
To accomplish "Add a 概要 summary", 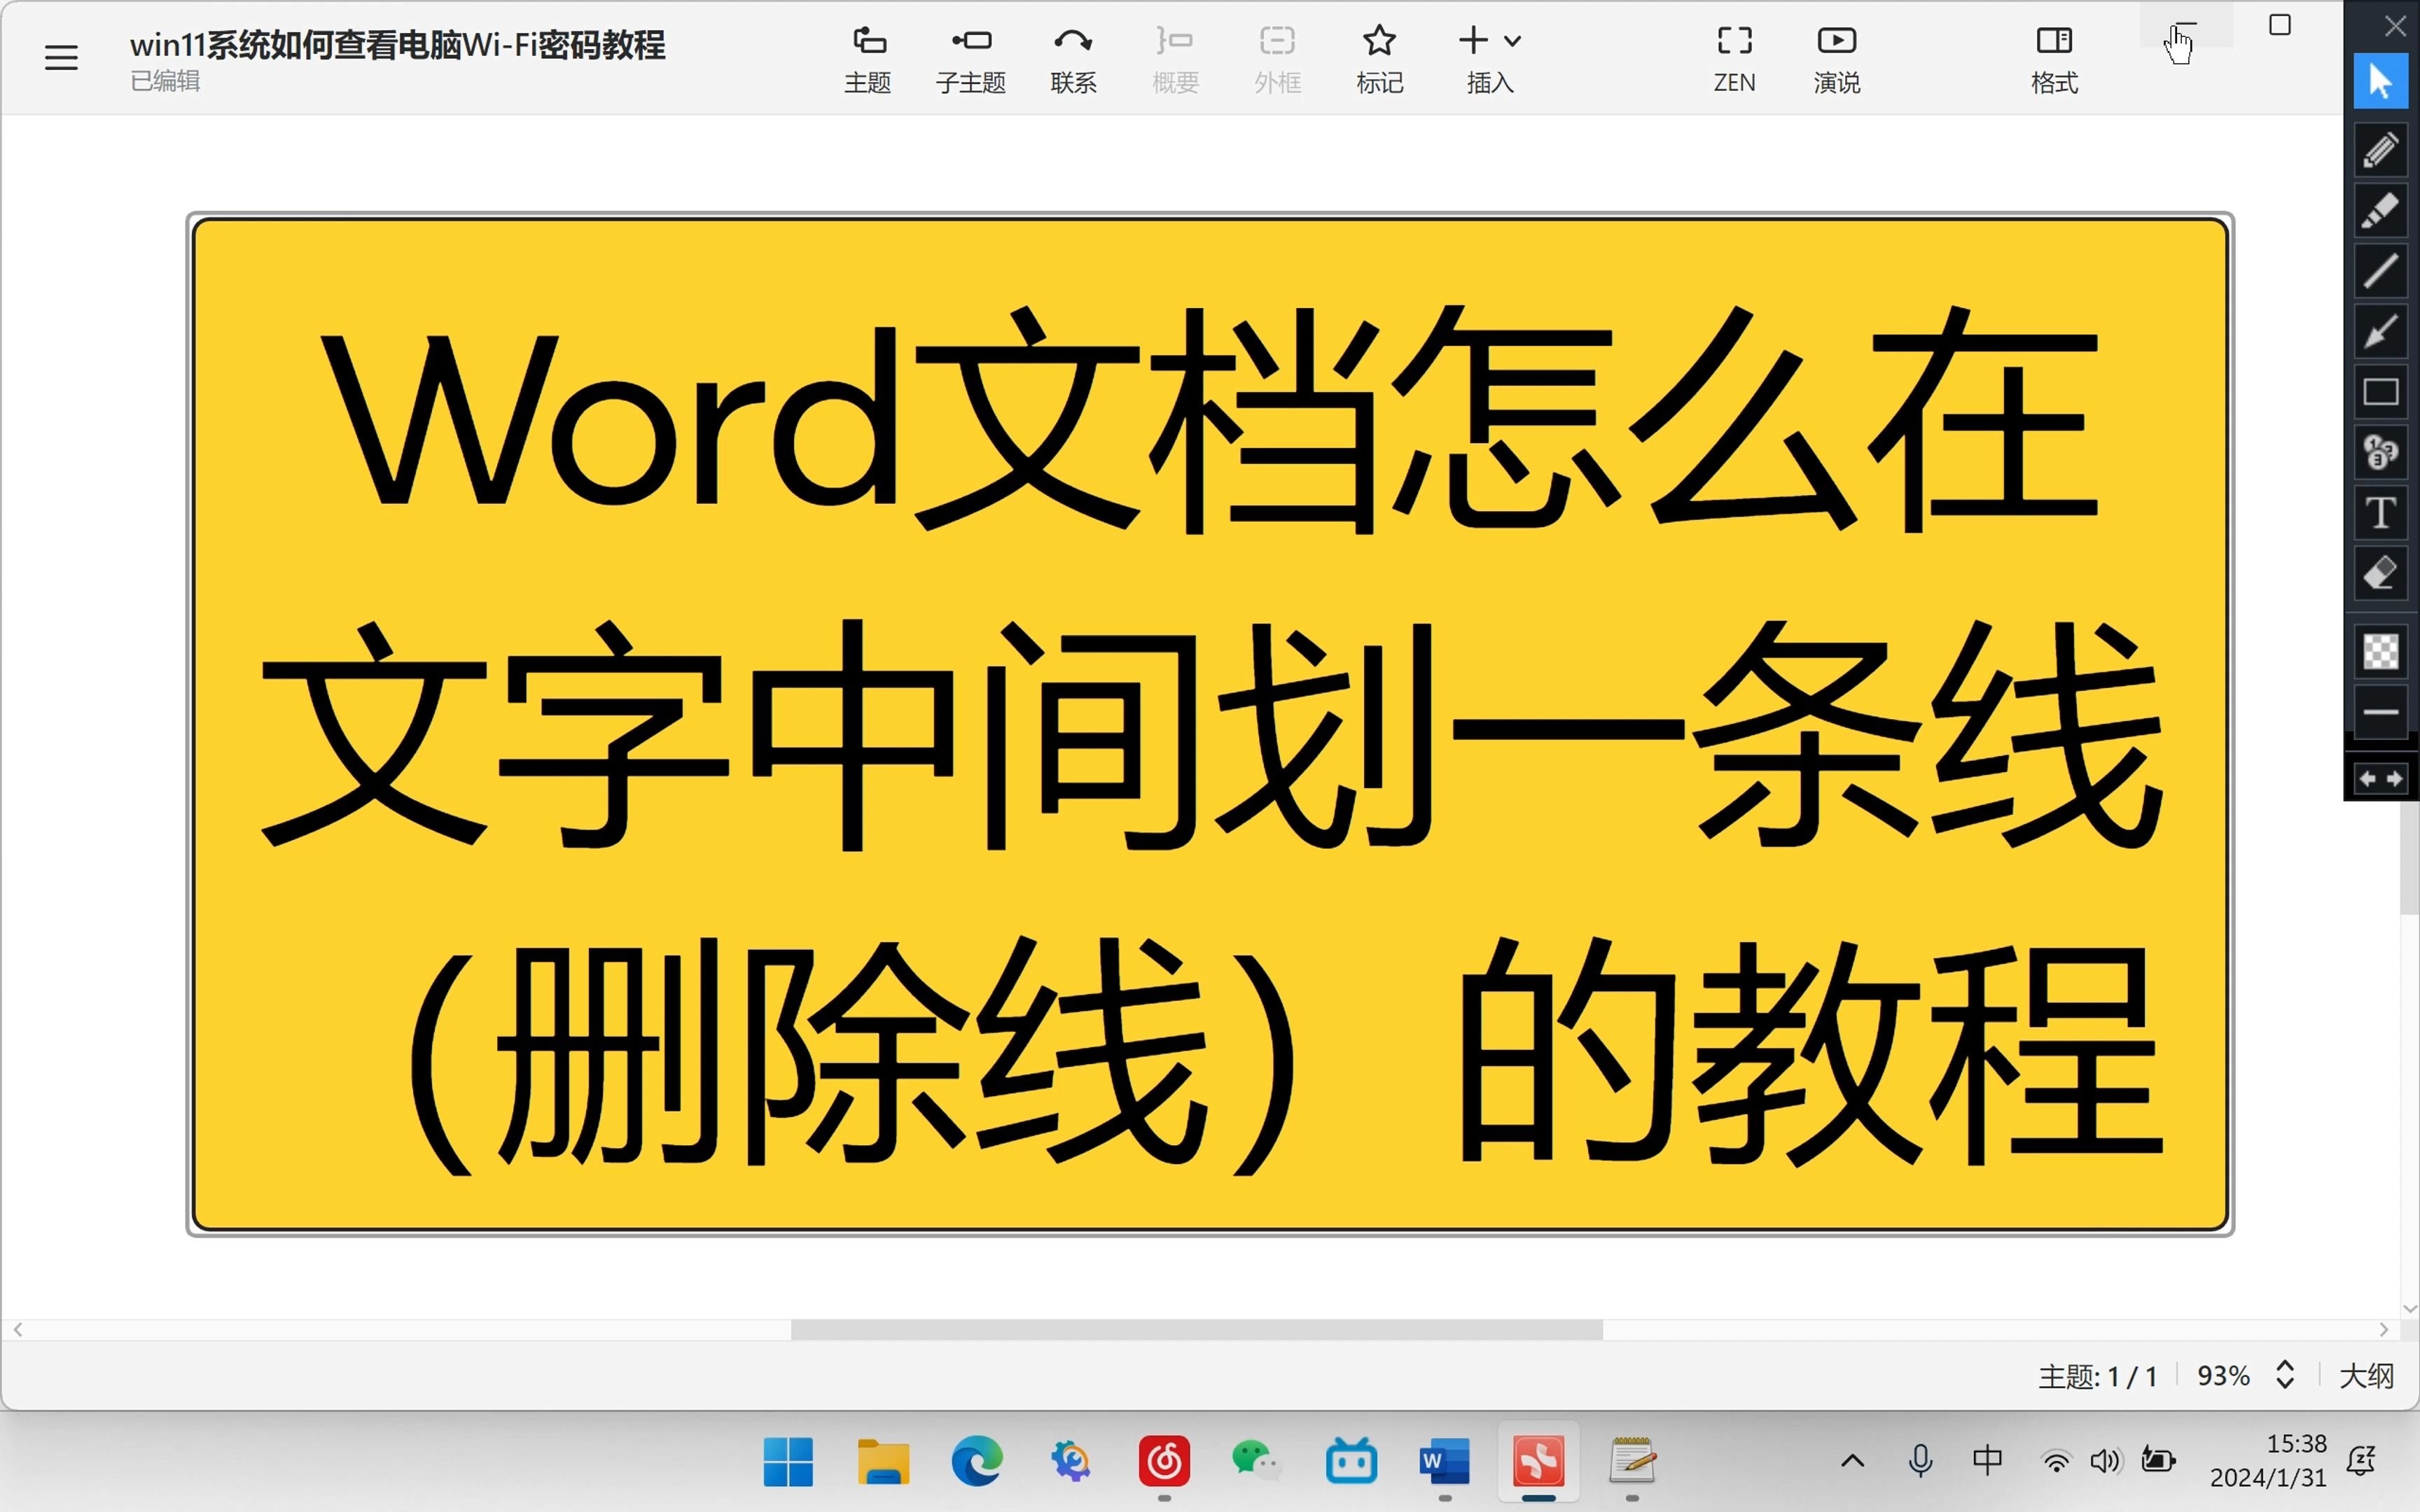I will 1175,57.
